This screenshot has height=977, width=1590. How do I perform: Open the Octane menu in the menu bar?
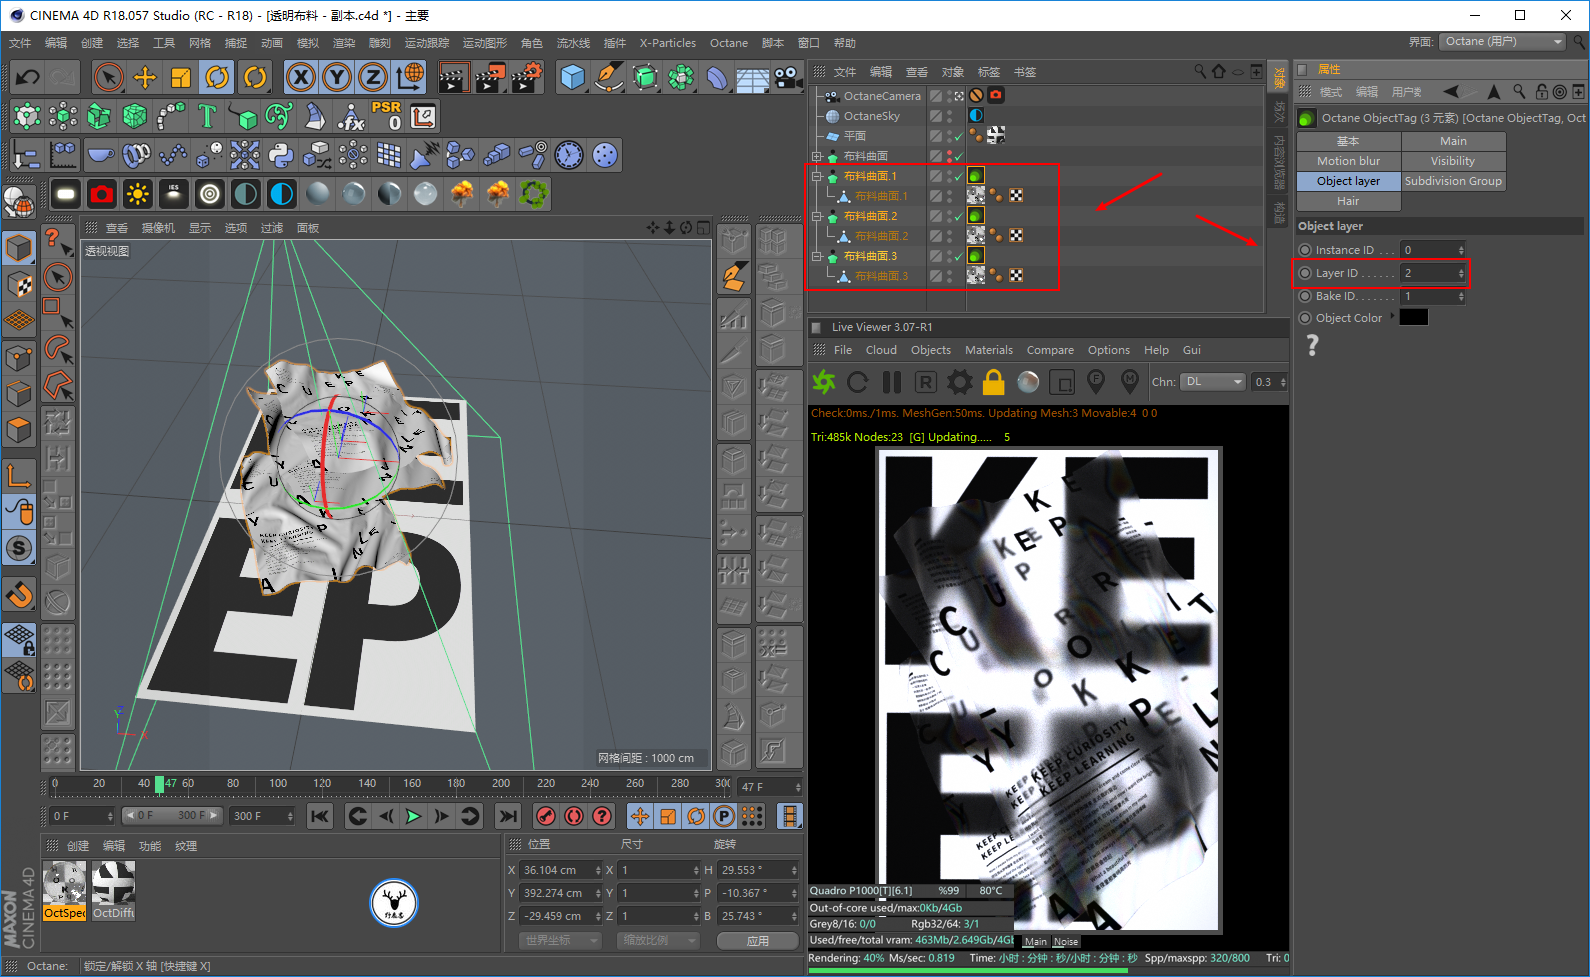pos(728,43)
